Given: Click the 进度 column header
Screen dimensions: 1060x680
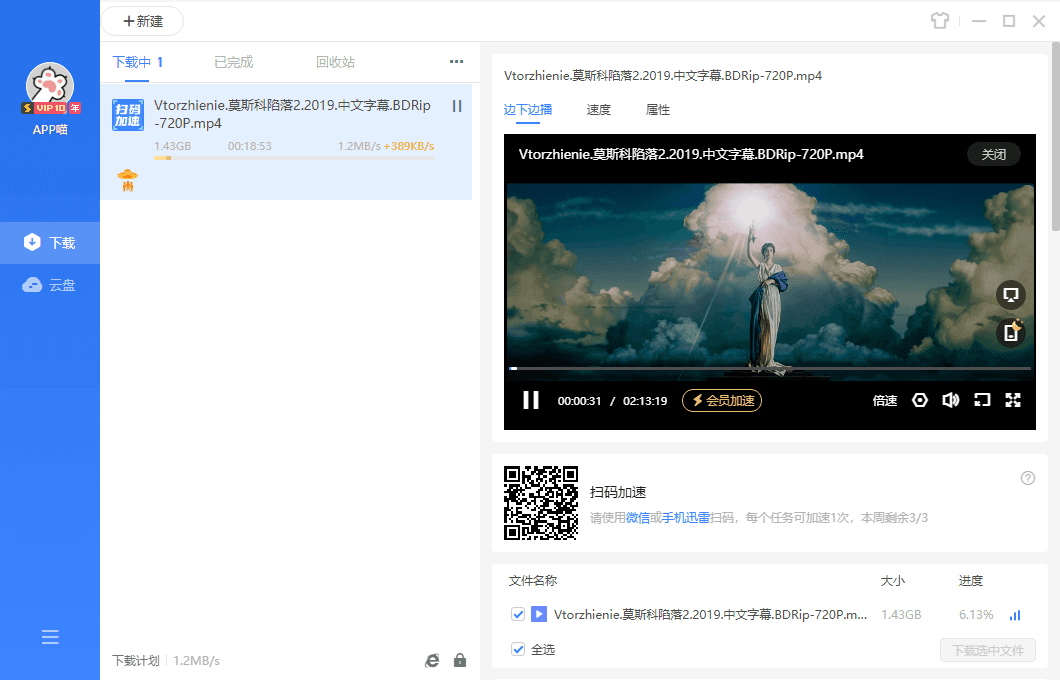Looking at the screenshot, I should coord(971,581).
